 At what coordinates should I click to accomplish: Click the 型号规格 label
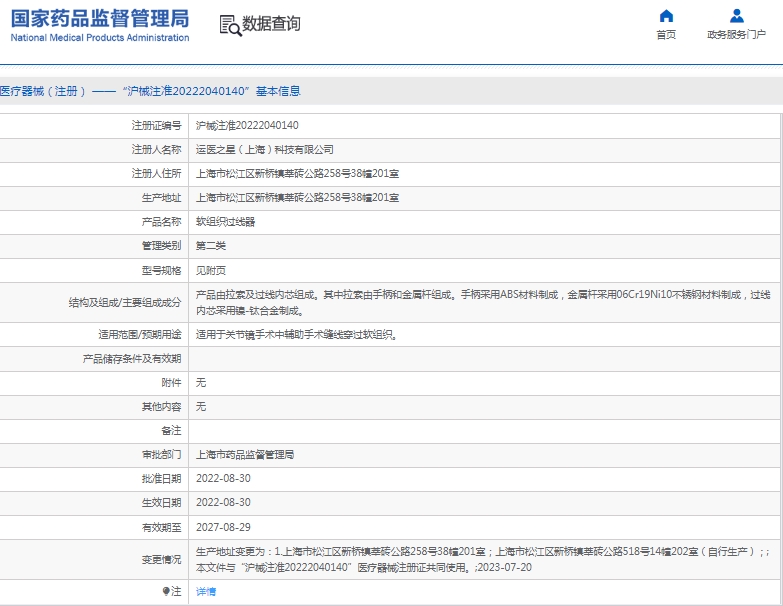point(161,270)
